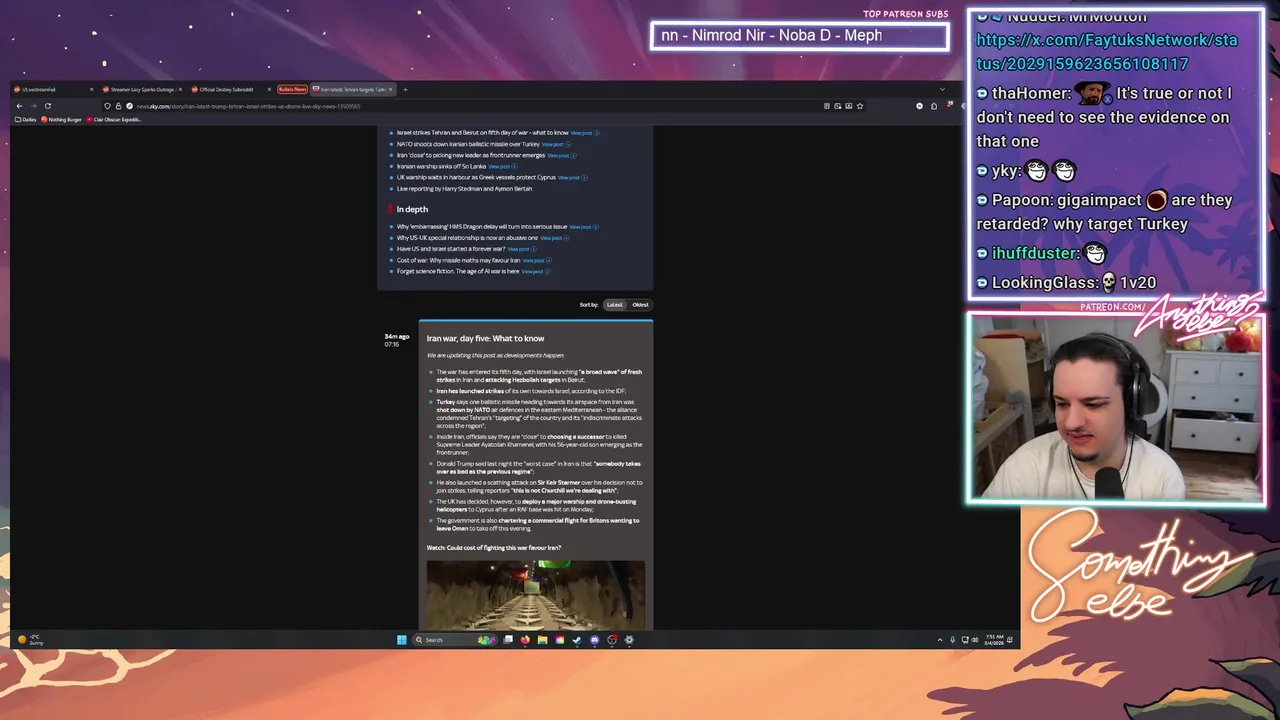View post for Cost of war missile maths
The image size is (1280, 720).
[536, 260]
